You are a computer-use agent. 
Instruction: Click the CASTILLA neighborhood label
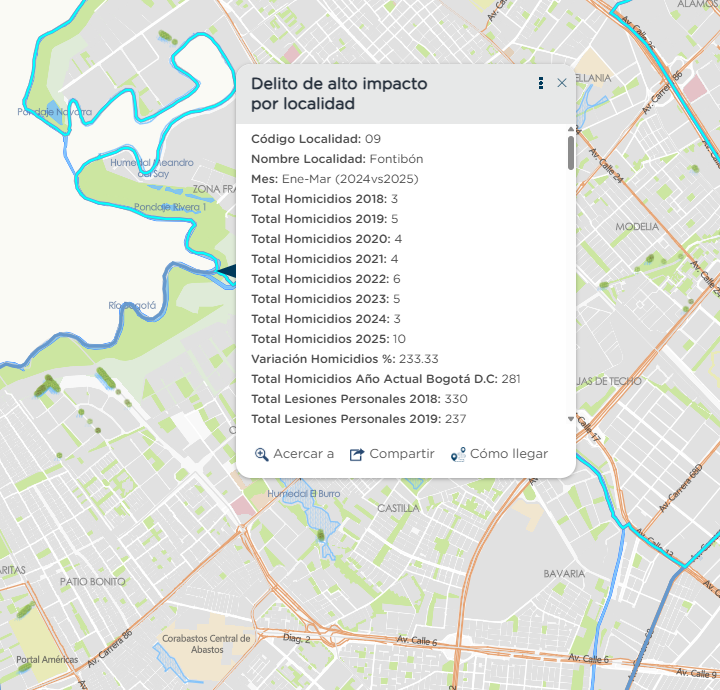pyautogui.click(x=398, y=508)
